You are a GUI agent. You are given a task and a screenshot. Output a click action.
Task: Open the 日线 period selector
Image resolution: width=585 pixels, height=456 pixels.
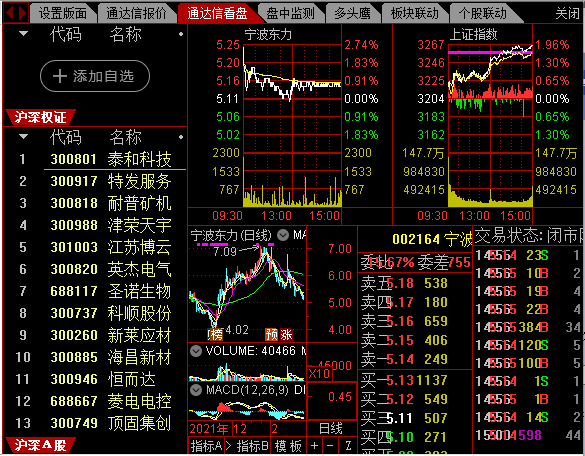331,429
